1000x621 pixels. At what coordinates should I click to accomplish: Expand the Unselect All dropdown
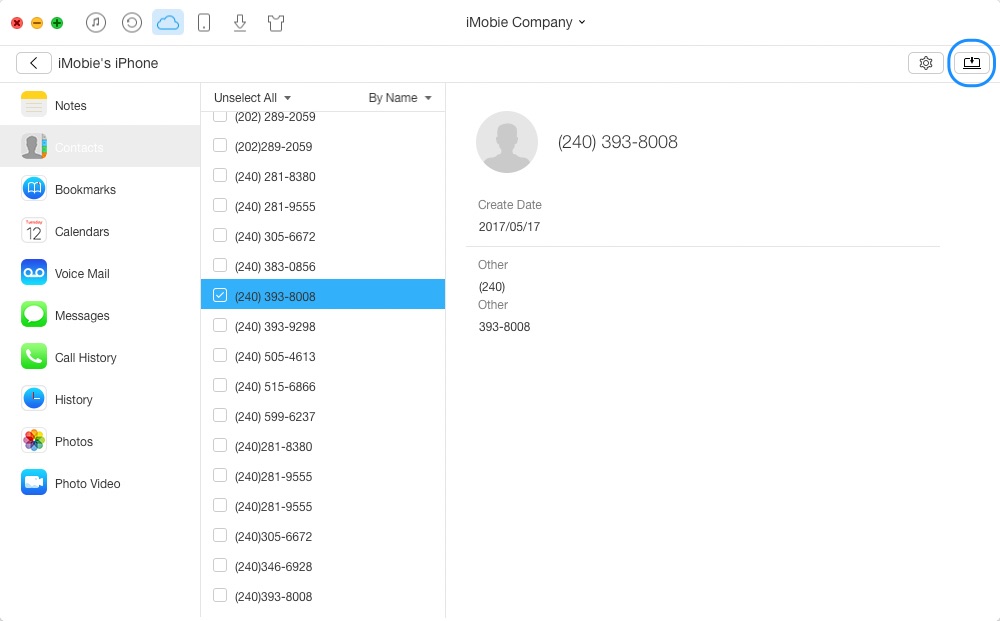[x=252, y=98]
